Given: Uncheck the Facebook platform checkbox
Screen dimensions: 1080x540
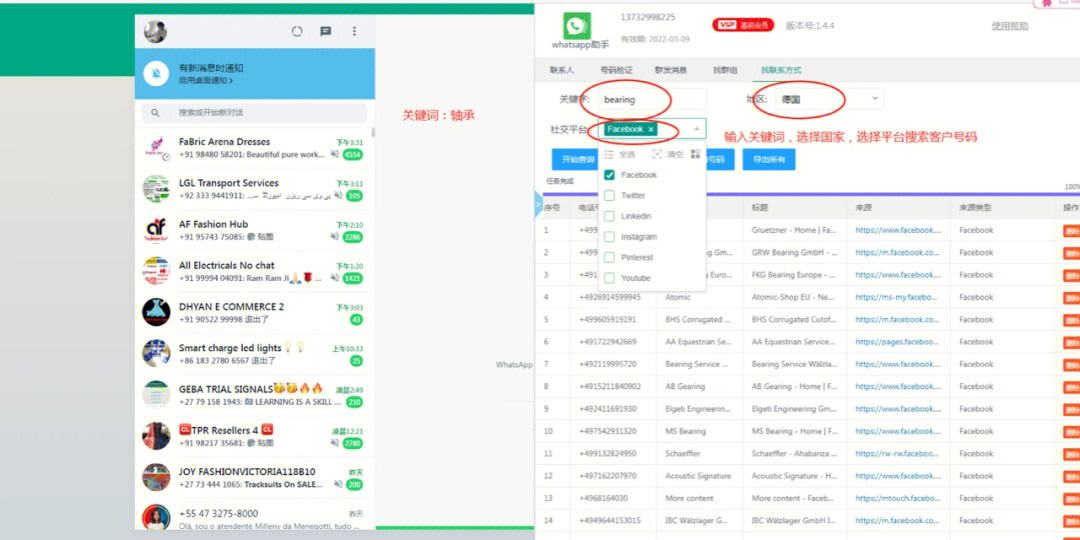Looking at the screenshot, I should 609,175.
